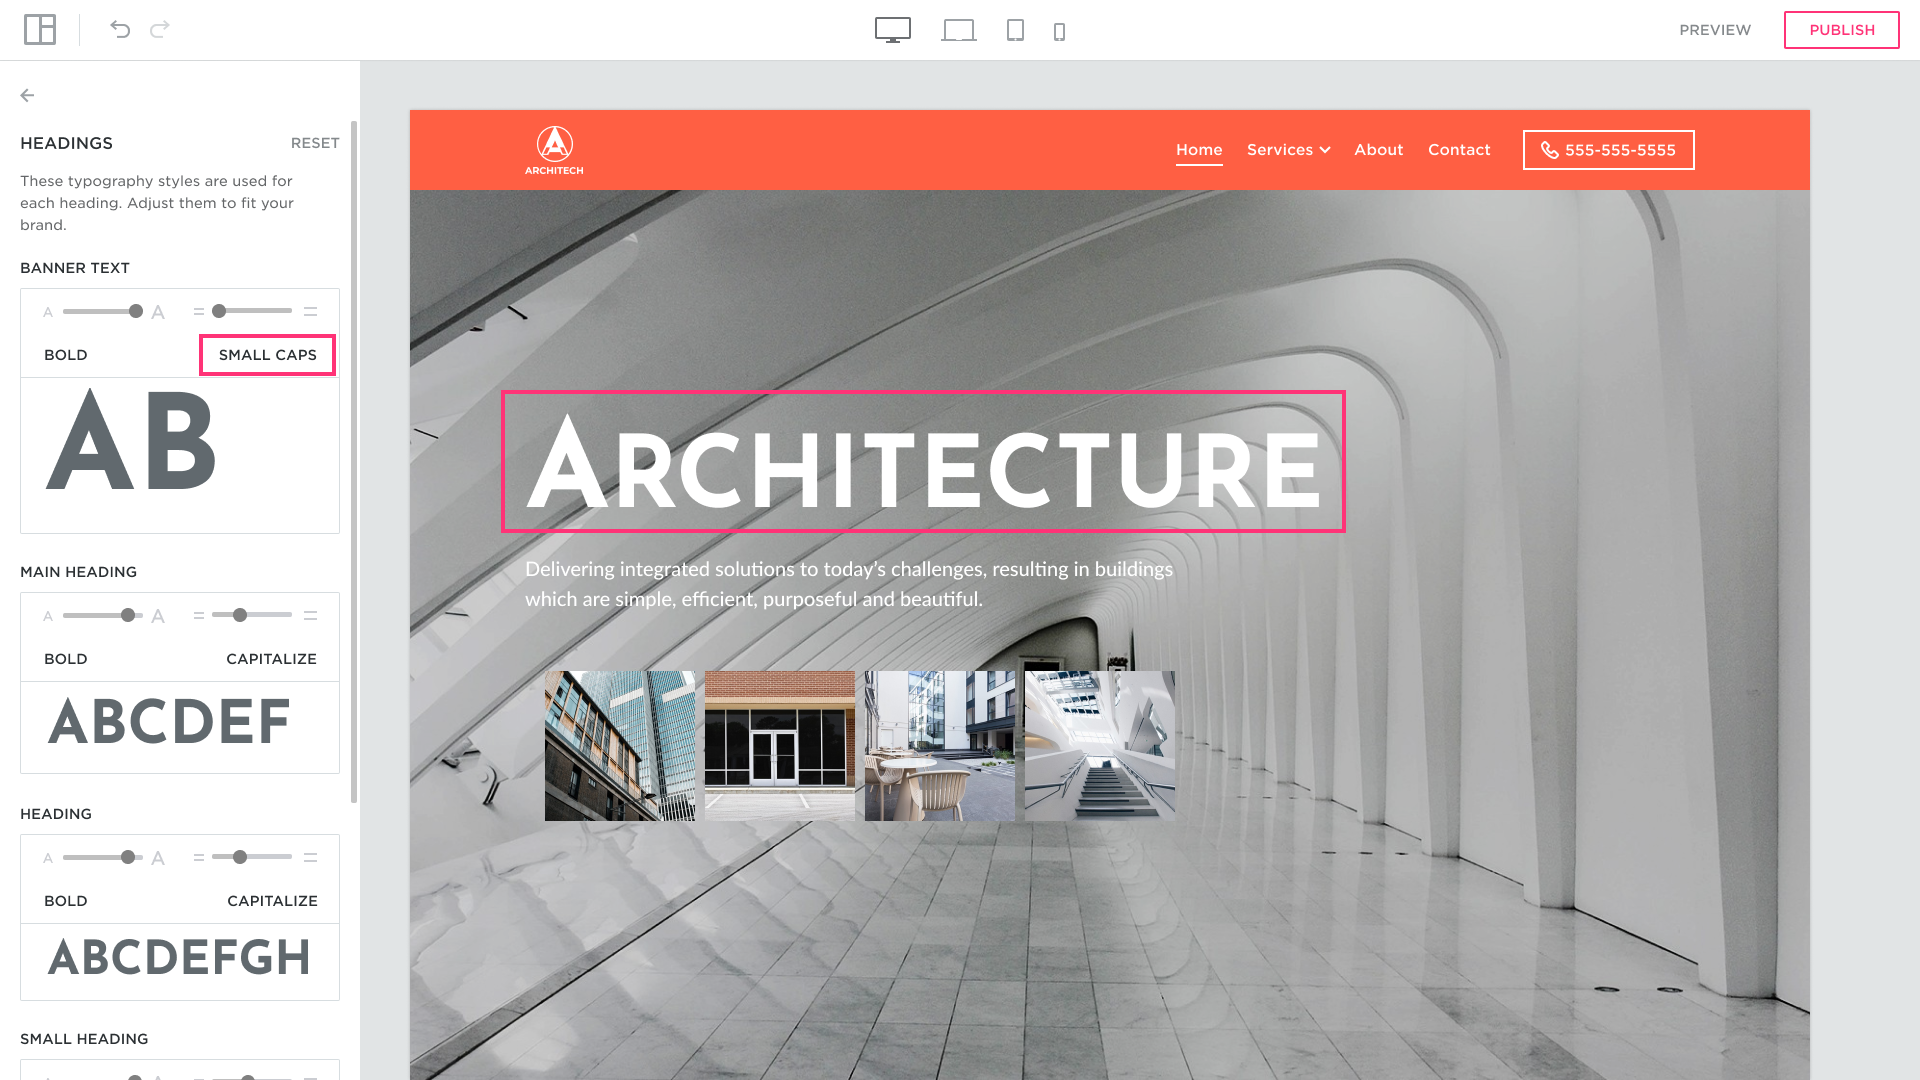Expand the Services menu chevron
1920x1080 pixels.
(x=1325, y=150)
